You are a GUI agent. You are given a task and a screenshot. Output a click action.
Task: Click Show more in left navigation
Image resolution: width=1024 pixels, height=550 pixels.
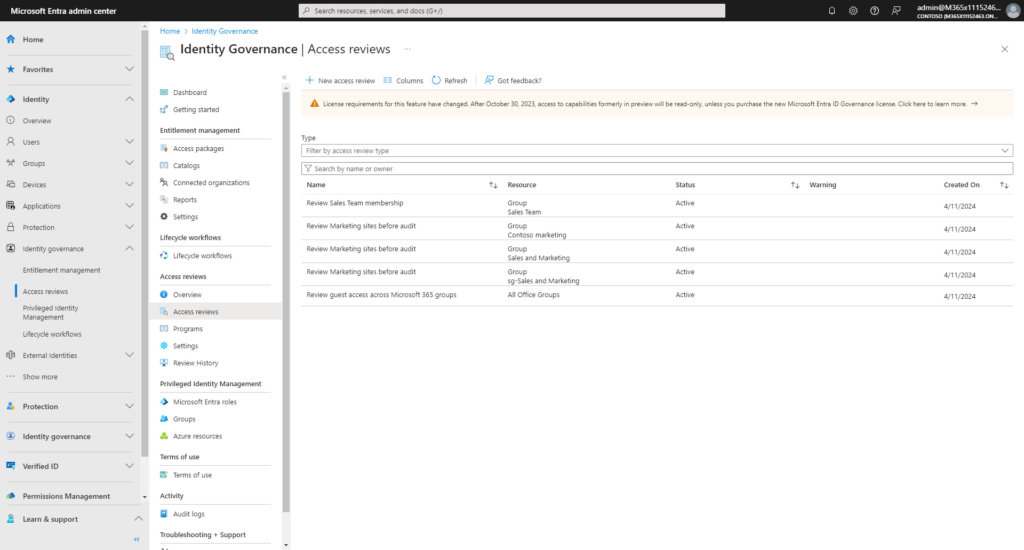pyautogui.click(x=40, y=377)
